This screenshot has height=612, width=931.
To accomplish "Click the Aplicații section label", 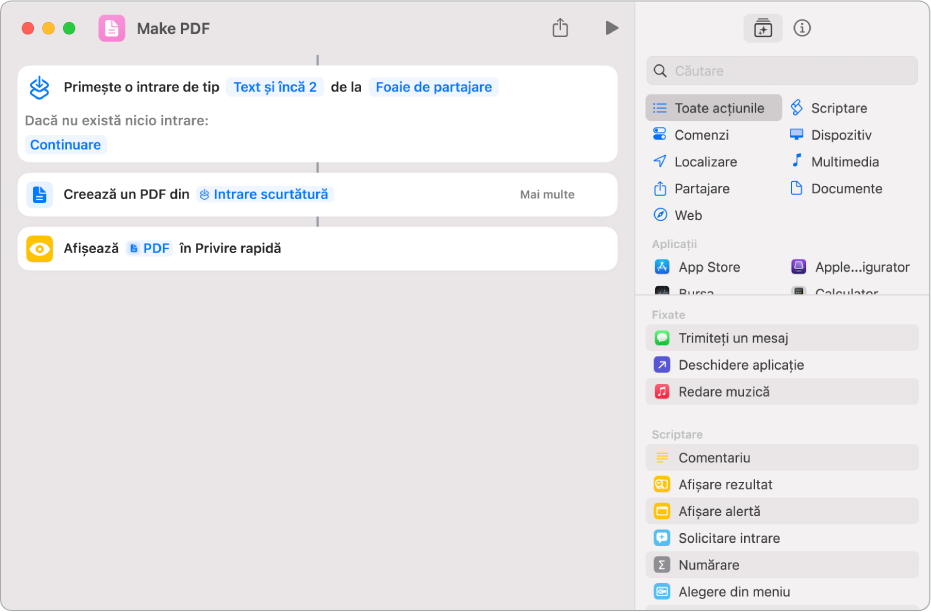I will pos(674,244).
